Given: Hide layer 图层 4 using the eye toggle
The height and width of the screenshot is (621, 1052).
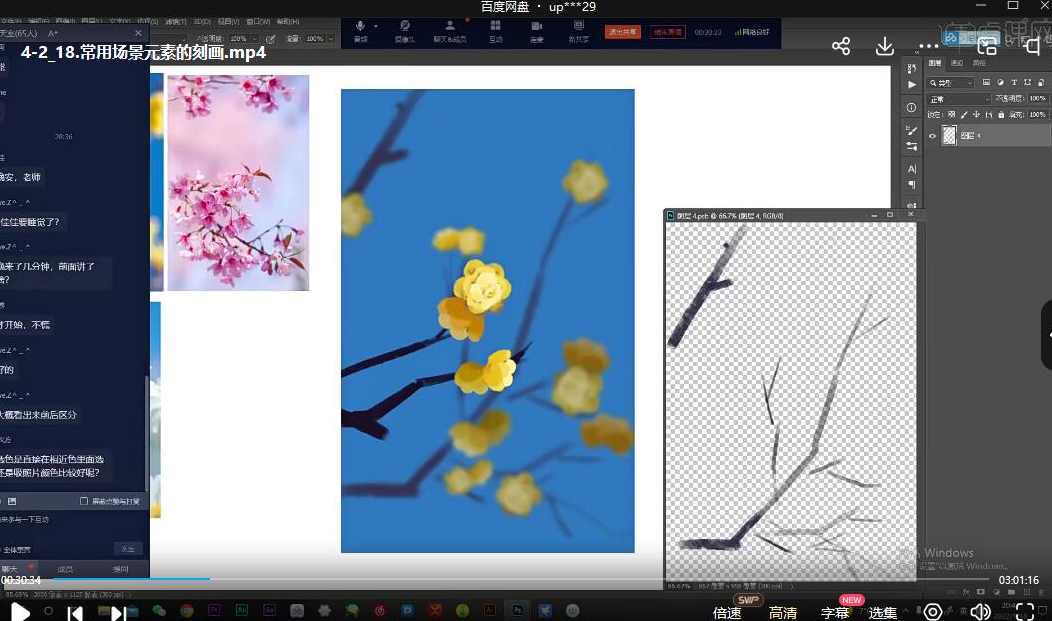Looking at the screenshot, I should [932, 135].
